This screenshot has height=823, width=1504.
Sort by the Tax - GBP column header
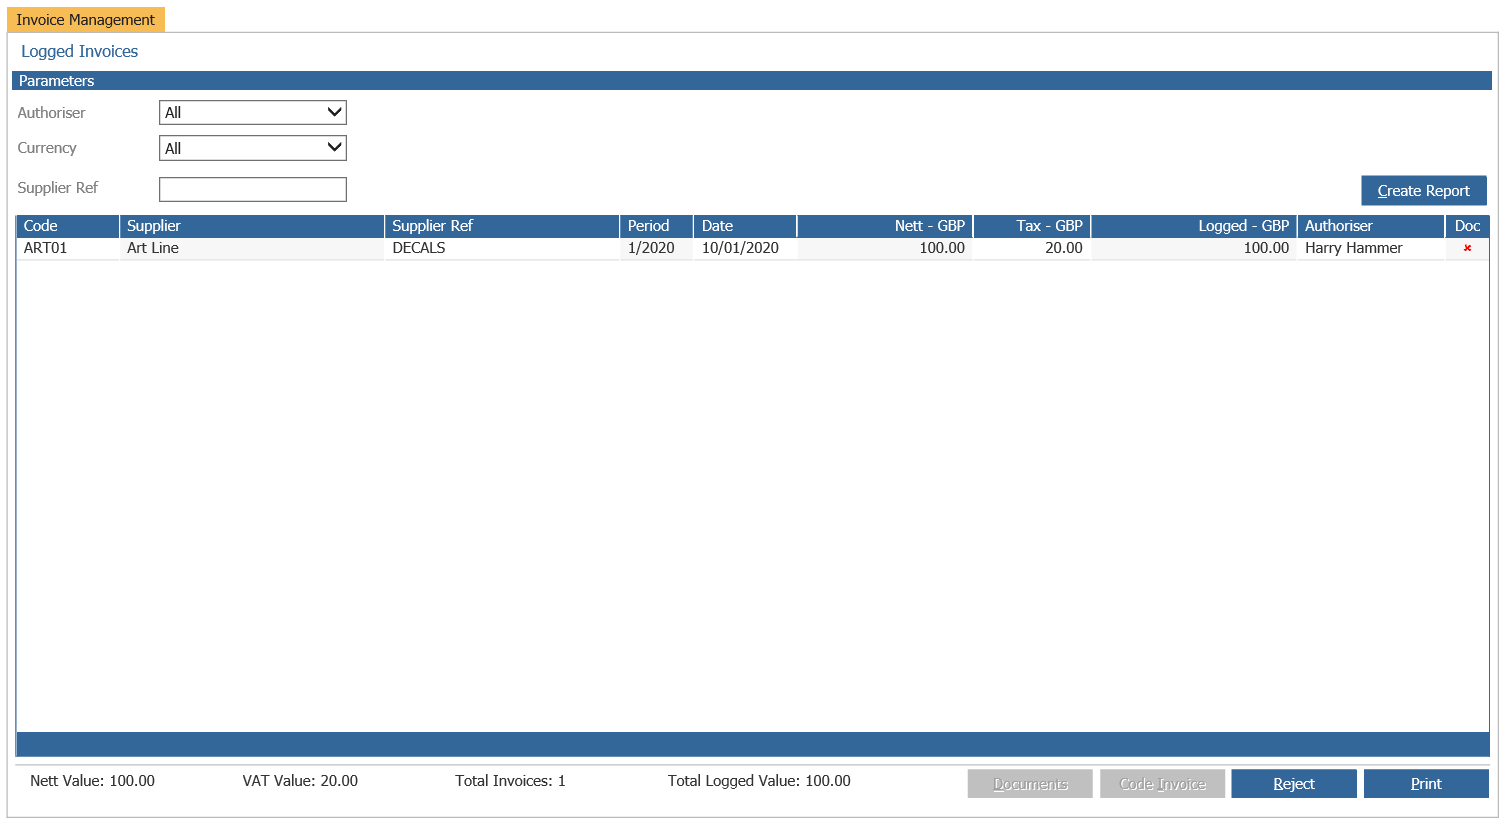click(1032, 226)
